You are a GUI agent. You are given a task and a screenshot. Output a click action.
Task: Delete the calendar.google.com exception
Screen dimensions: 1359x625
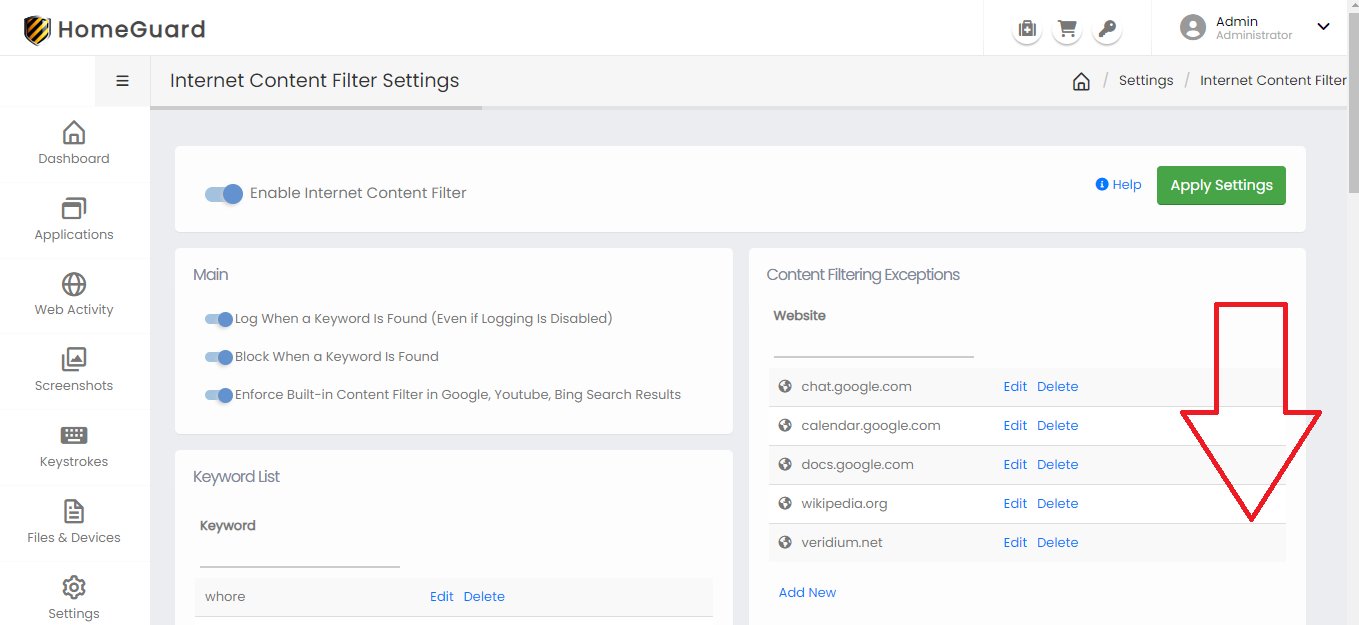coord(1057,426)
